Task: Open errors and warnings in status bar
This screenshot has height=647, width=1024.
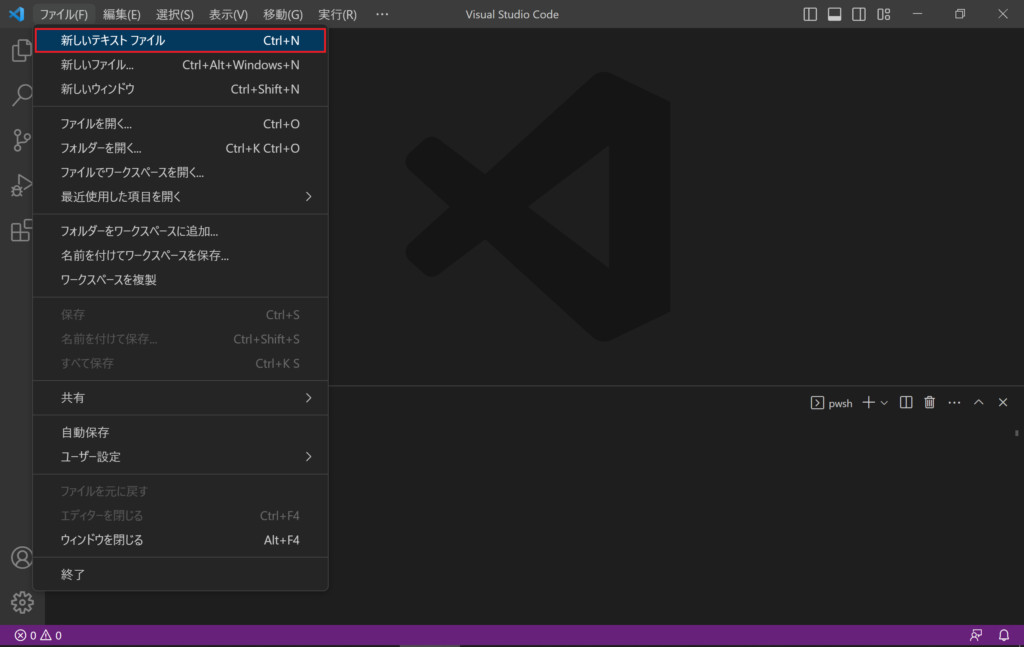Action: tap(38, 635)
